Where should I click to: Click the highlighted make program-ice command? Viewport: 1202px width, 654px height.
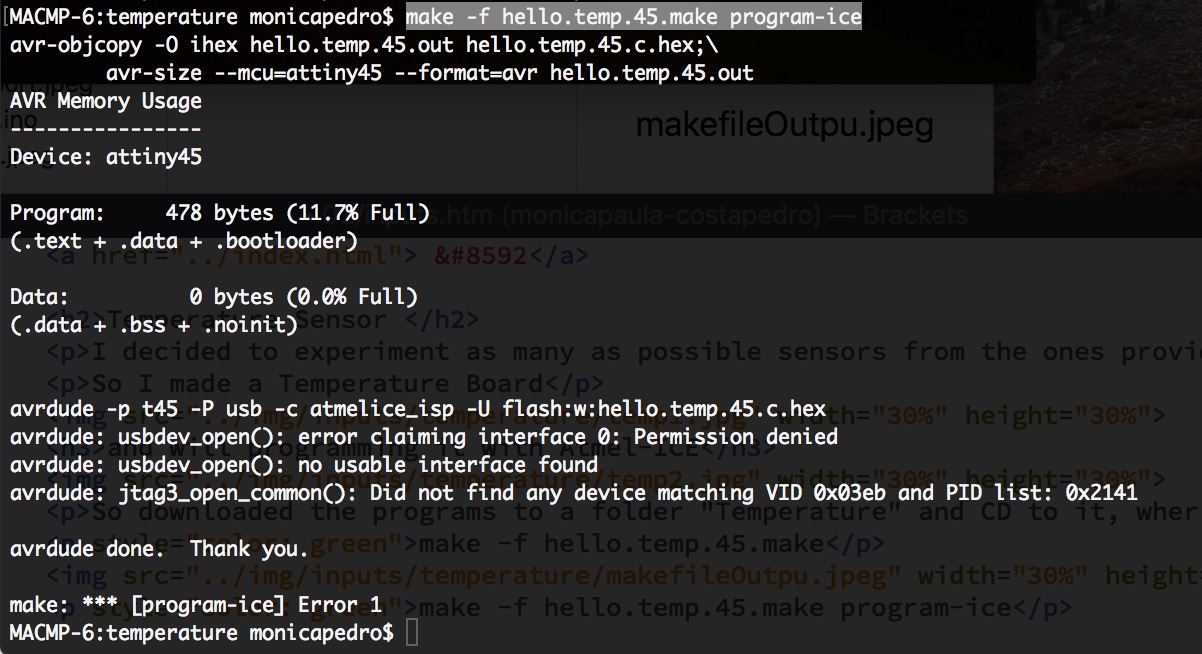633,16
